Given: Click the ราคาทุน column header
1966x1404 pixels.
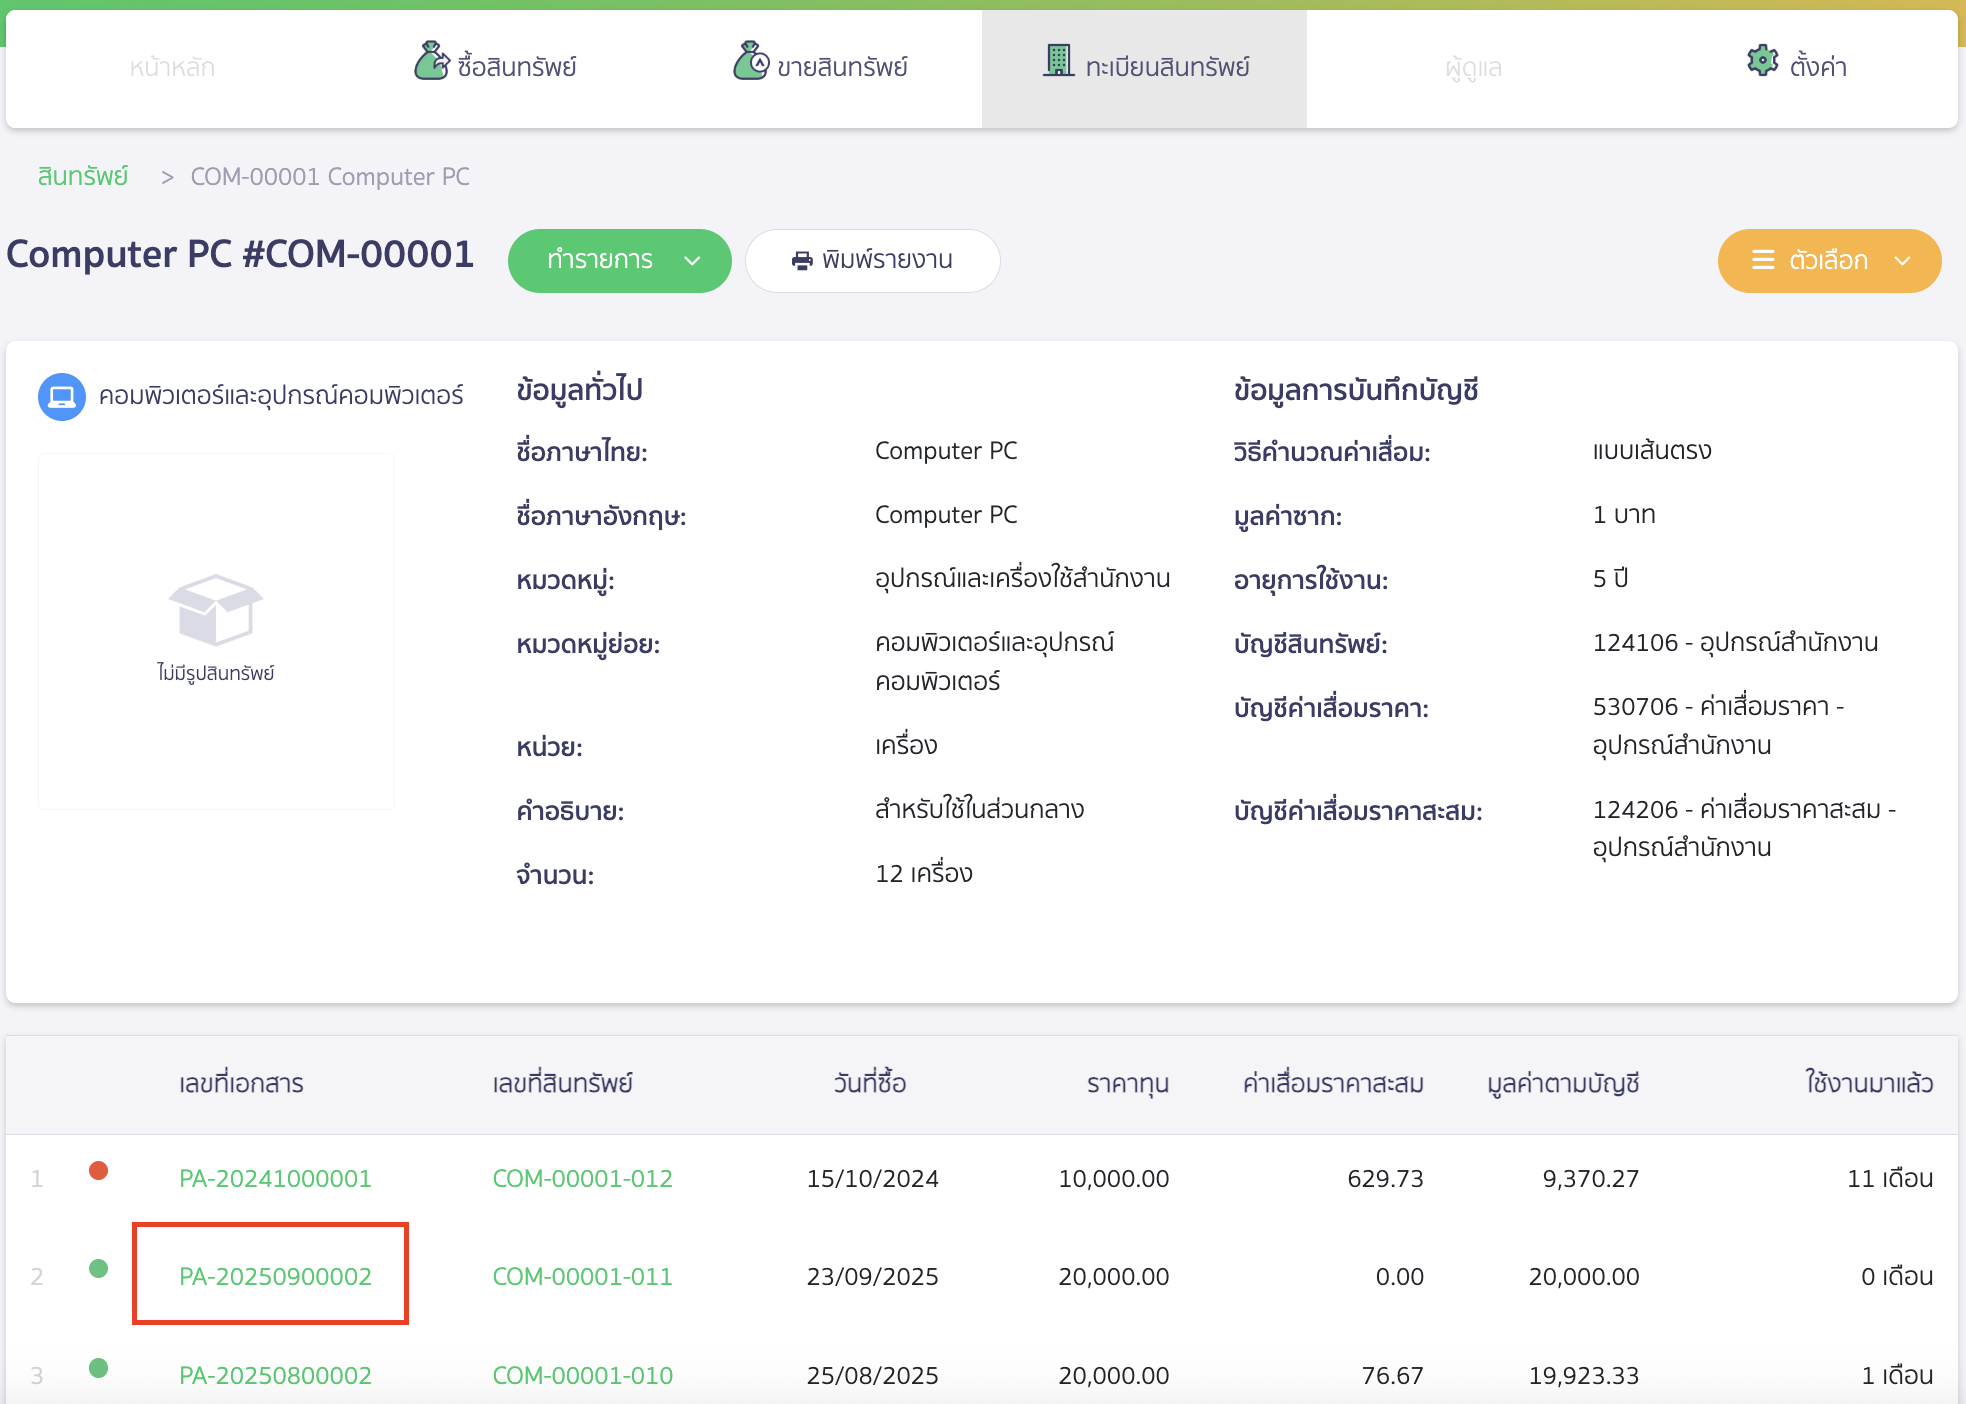Looking at the screenshot, I should pyautogui.click(x=1127, y=1084).
